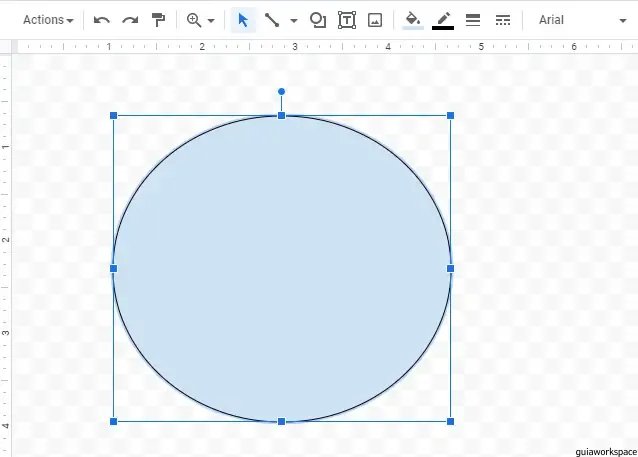Click the right-middle resize handle

click(x=450, y=269)
